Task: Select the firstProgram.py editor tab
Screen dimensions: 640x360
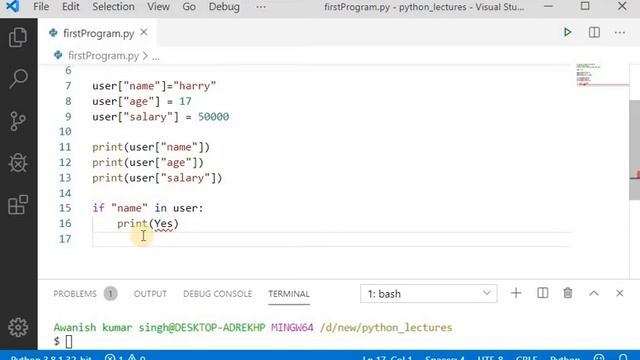Action: click(98, 33)
